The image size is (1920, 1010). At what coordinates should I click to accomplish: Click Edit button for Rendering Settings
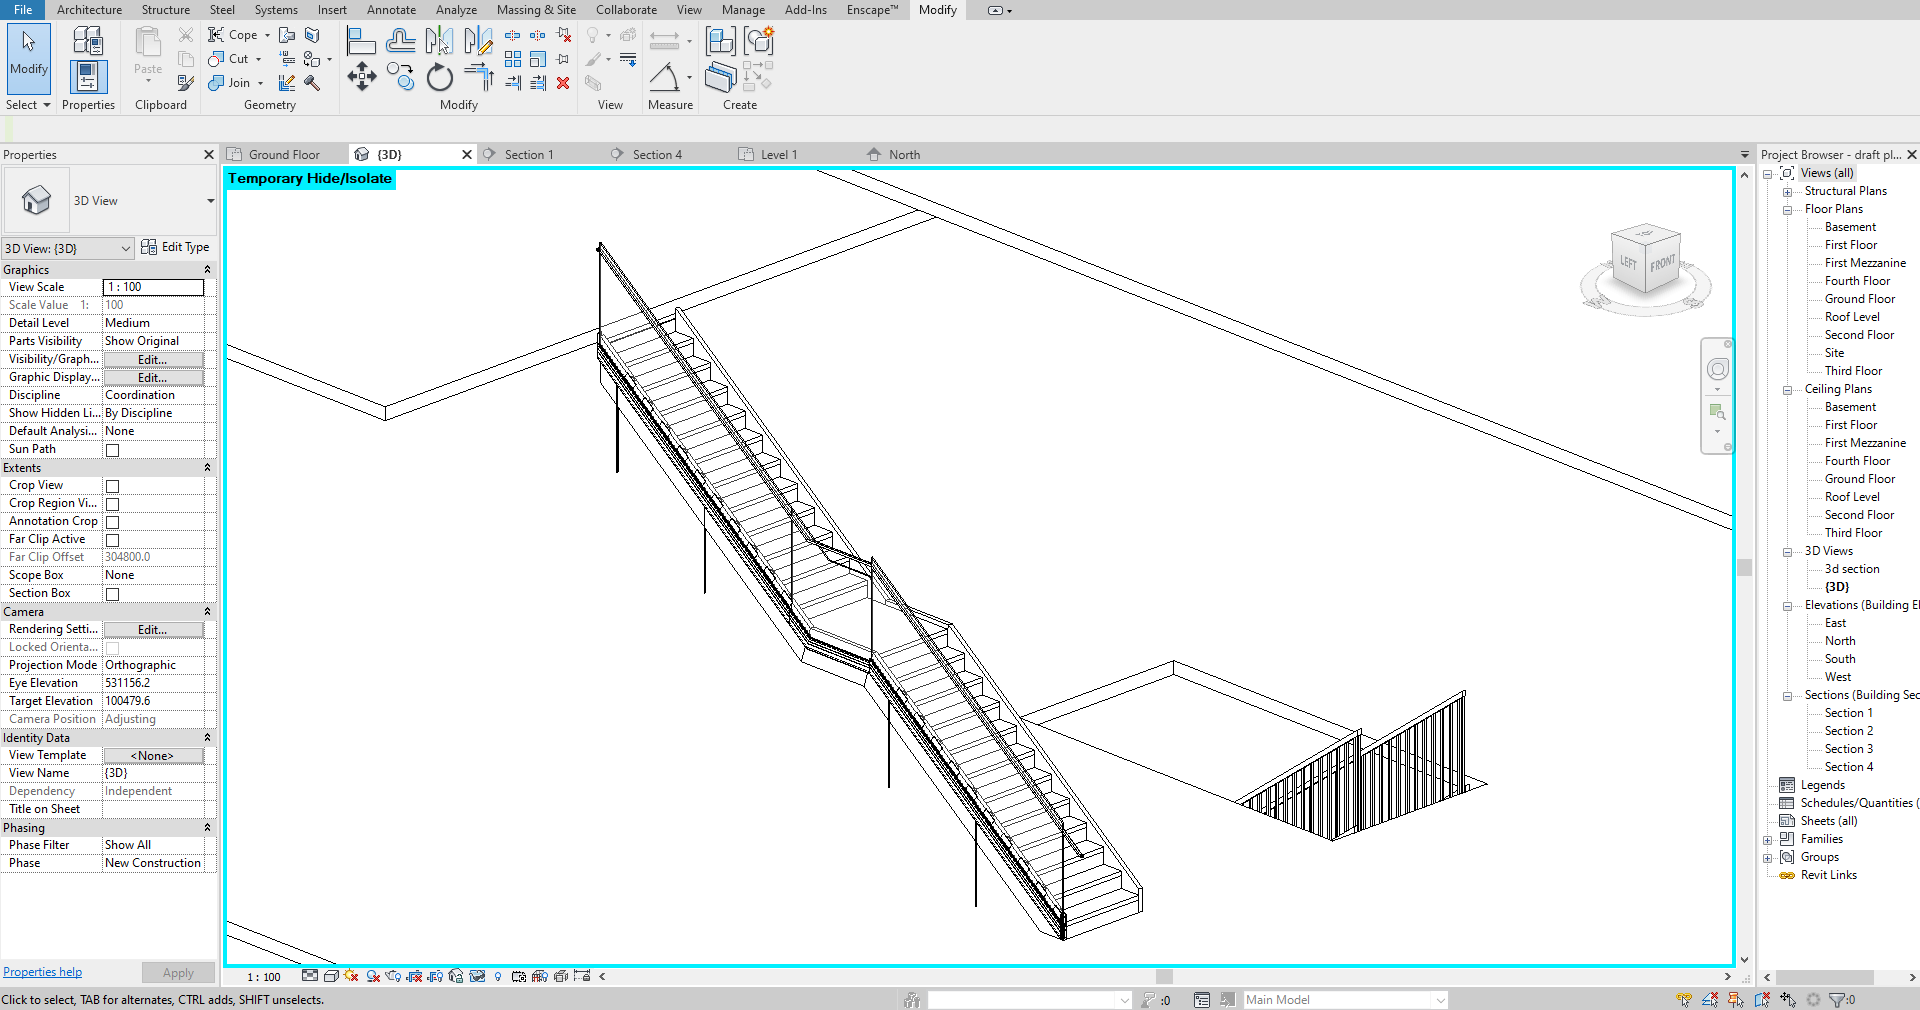click(153, 630)
